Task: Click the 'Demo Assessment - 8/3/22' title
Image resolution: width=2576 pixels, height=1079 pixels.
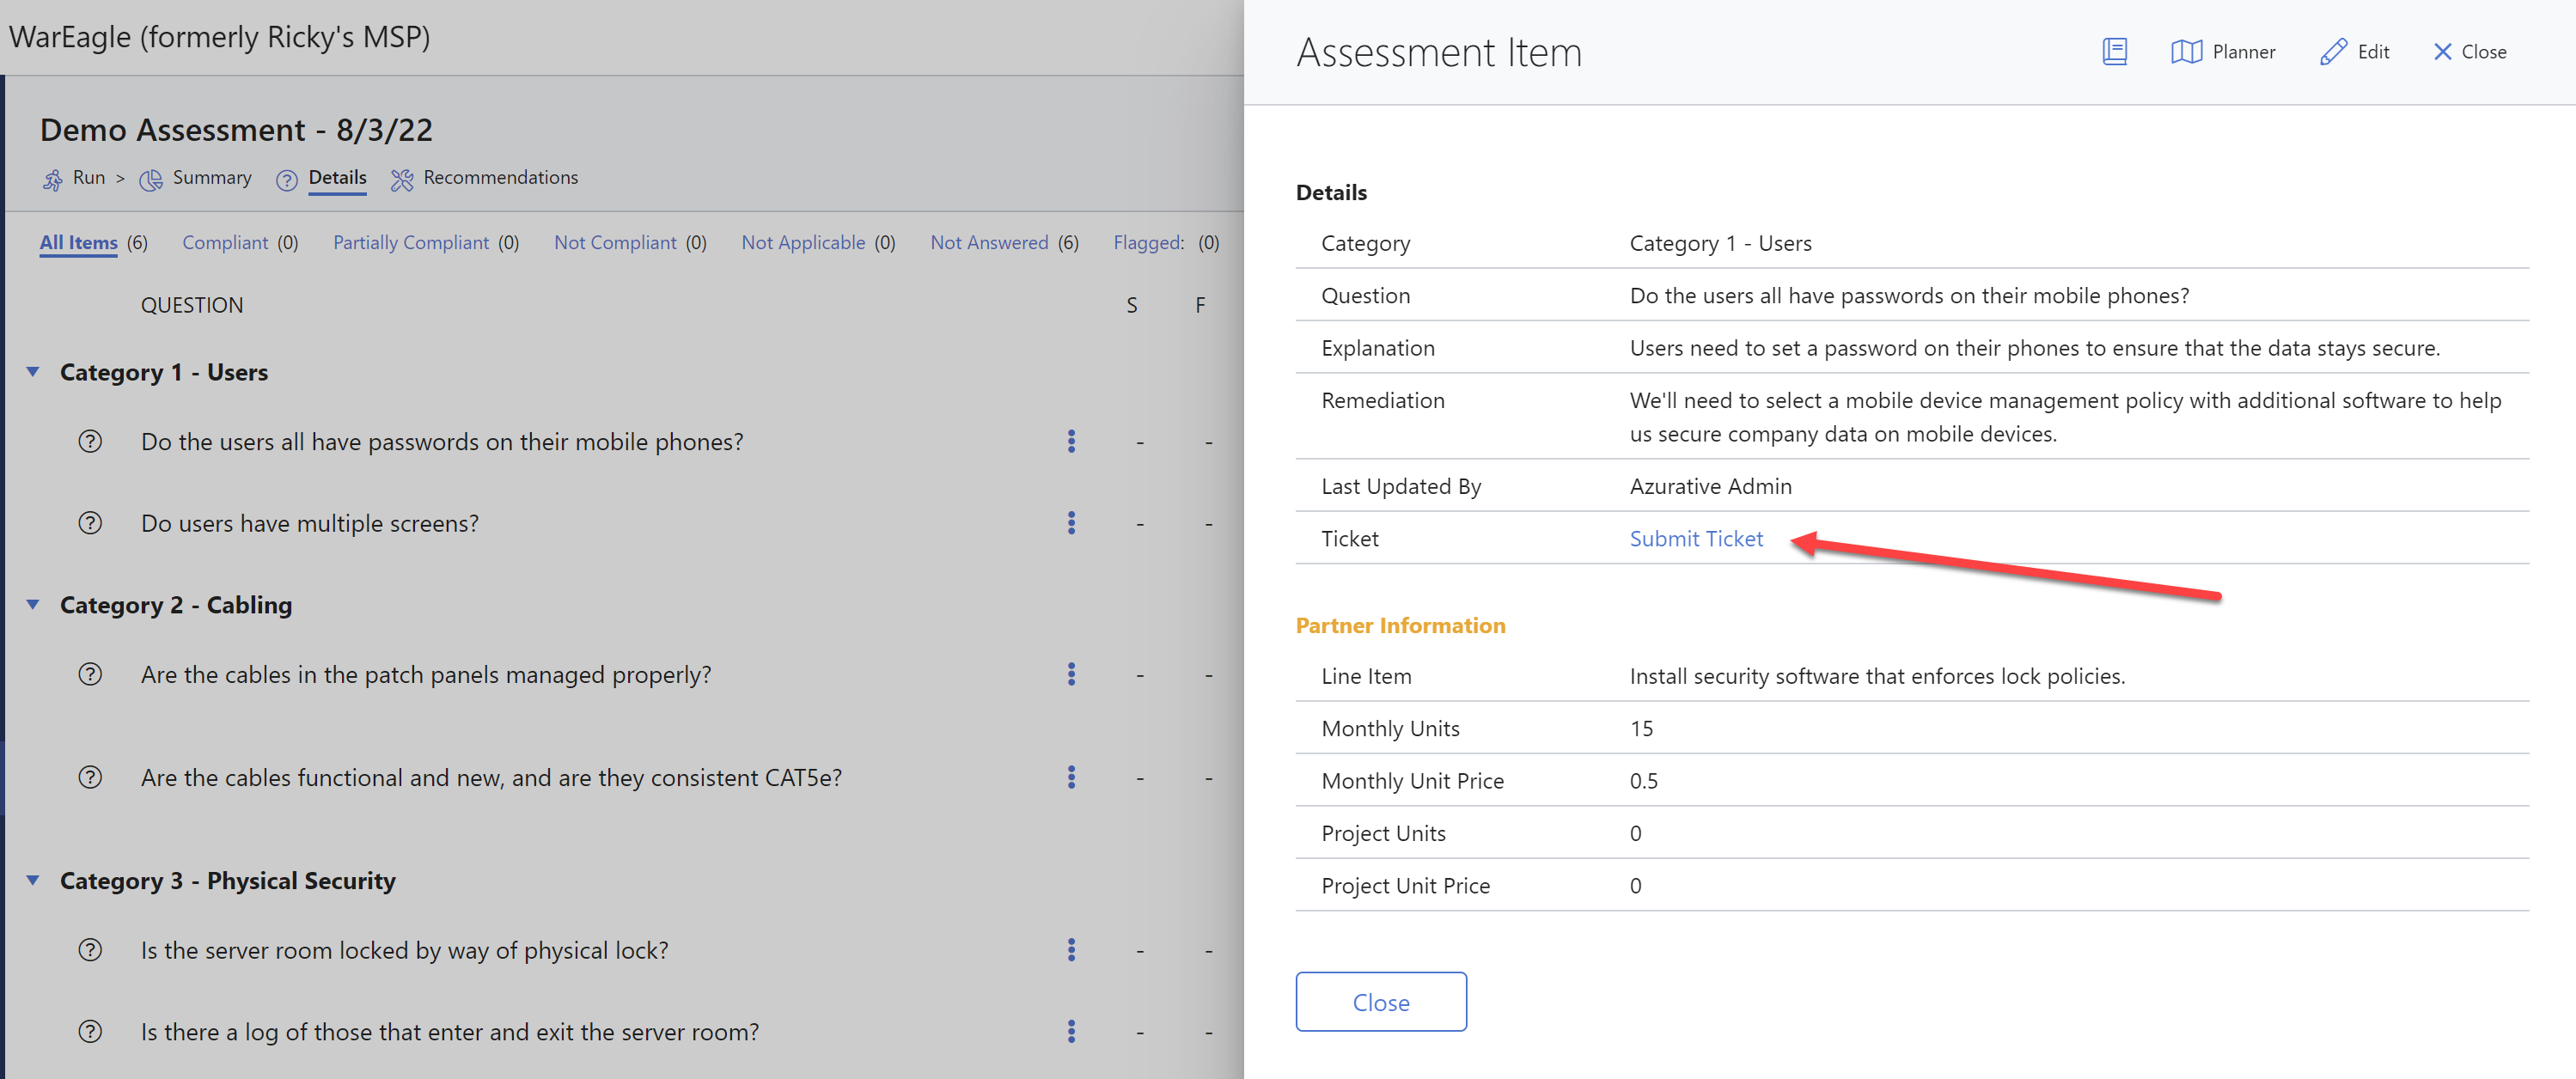Action: point(236,130)
